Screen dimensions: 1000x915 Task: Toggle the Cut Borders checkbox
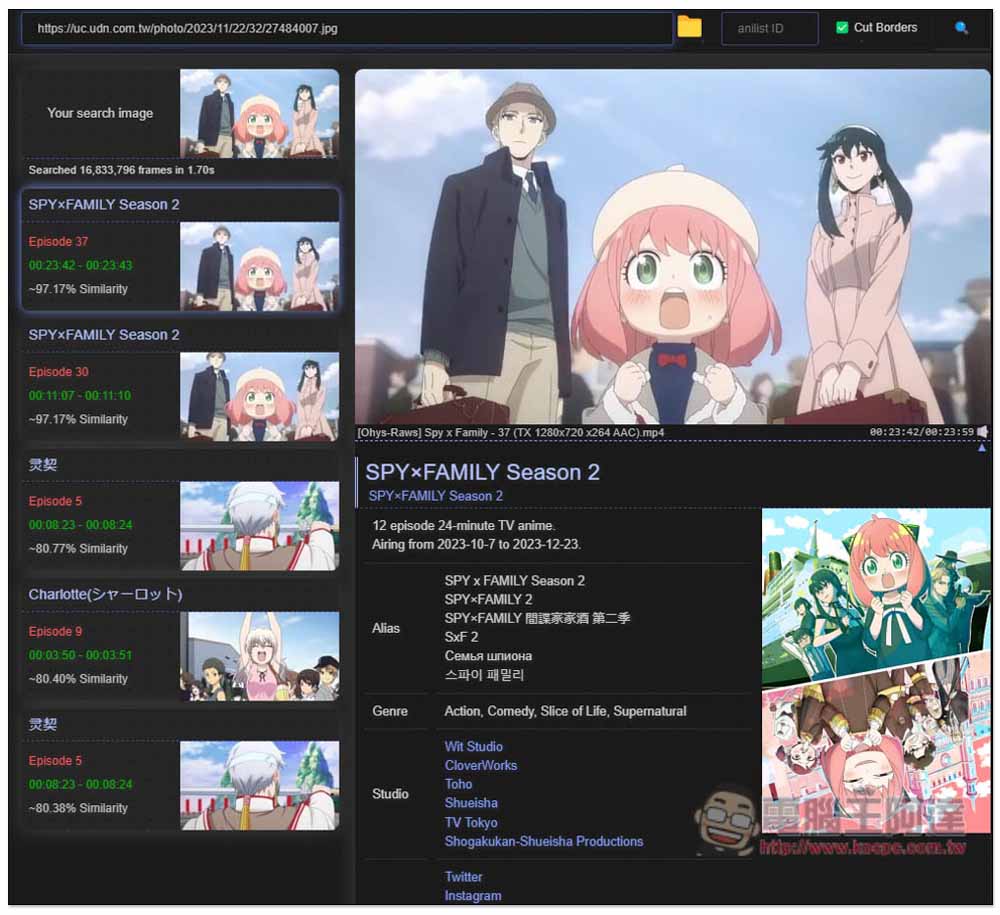pos(842,27)
